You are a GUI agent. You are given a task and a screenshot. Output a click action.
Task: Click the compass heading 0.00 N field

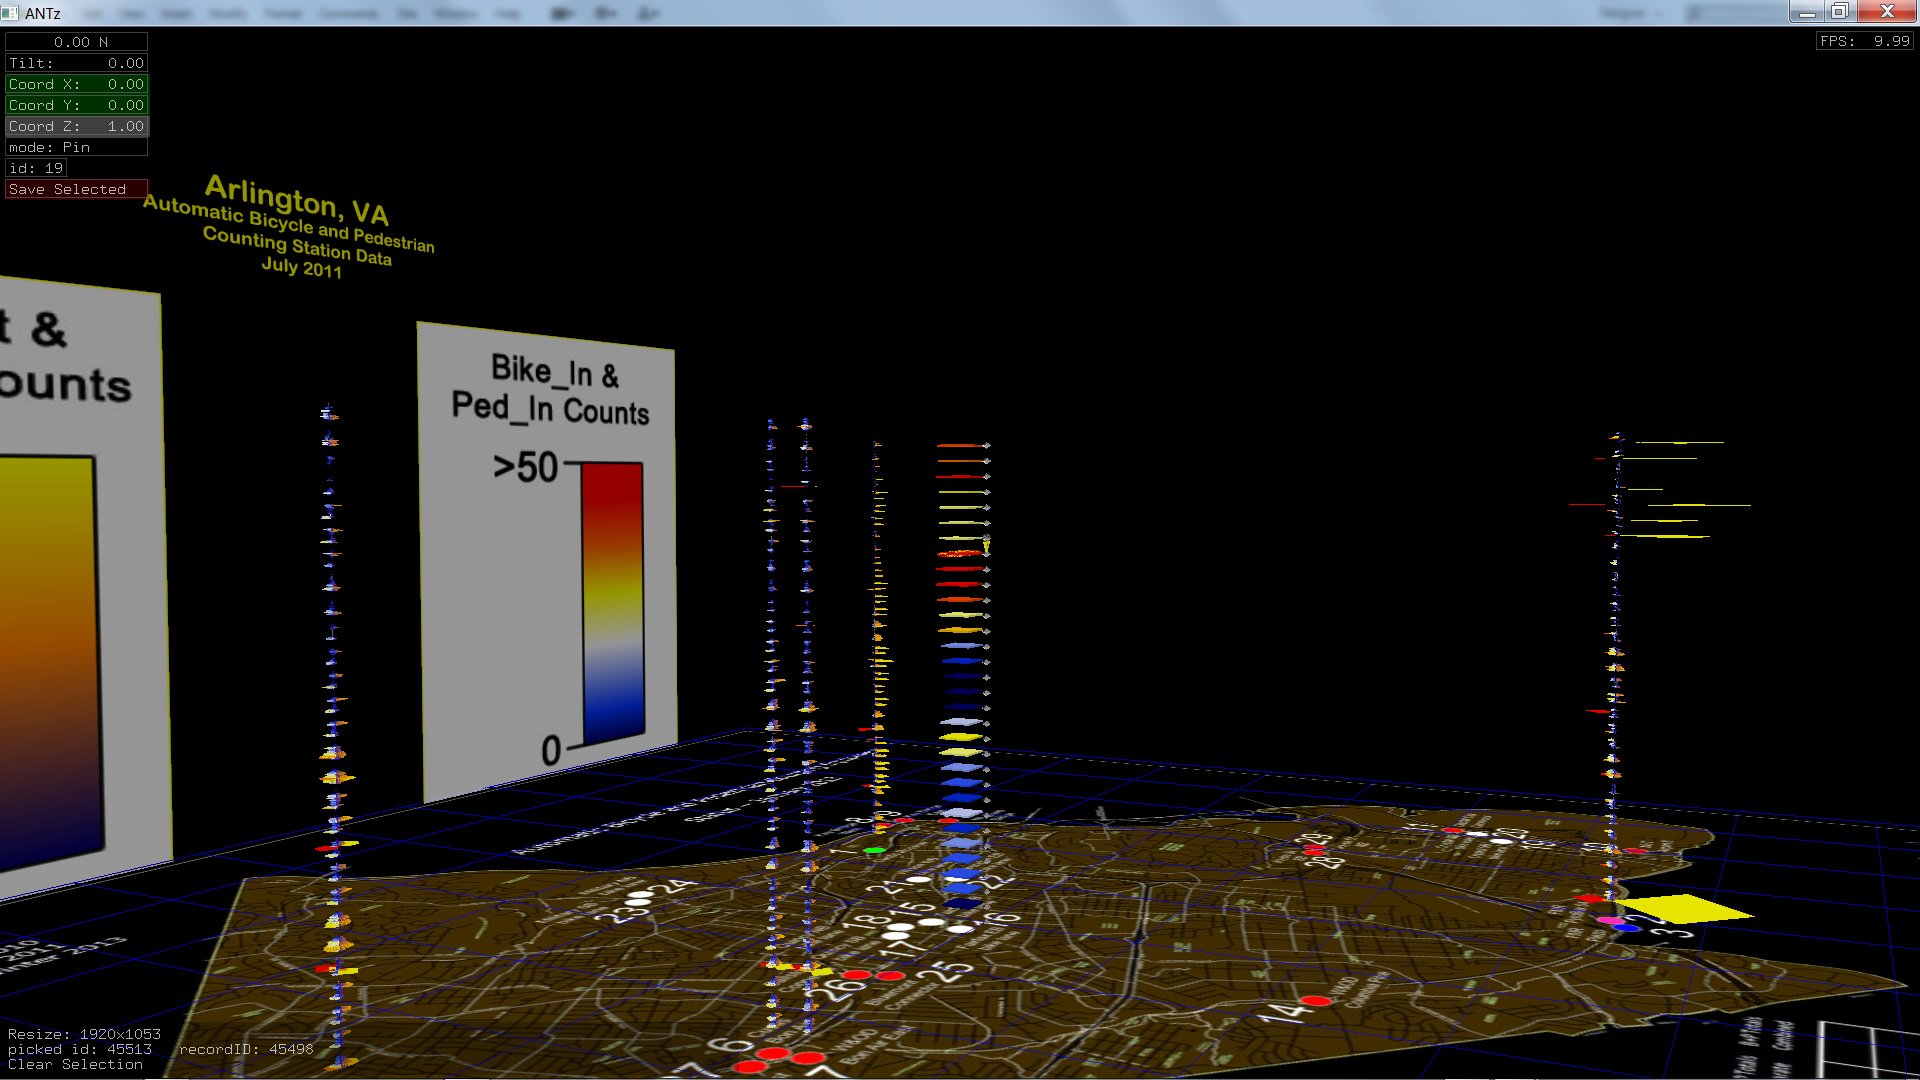pos(76,42)
